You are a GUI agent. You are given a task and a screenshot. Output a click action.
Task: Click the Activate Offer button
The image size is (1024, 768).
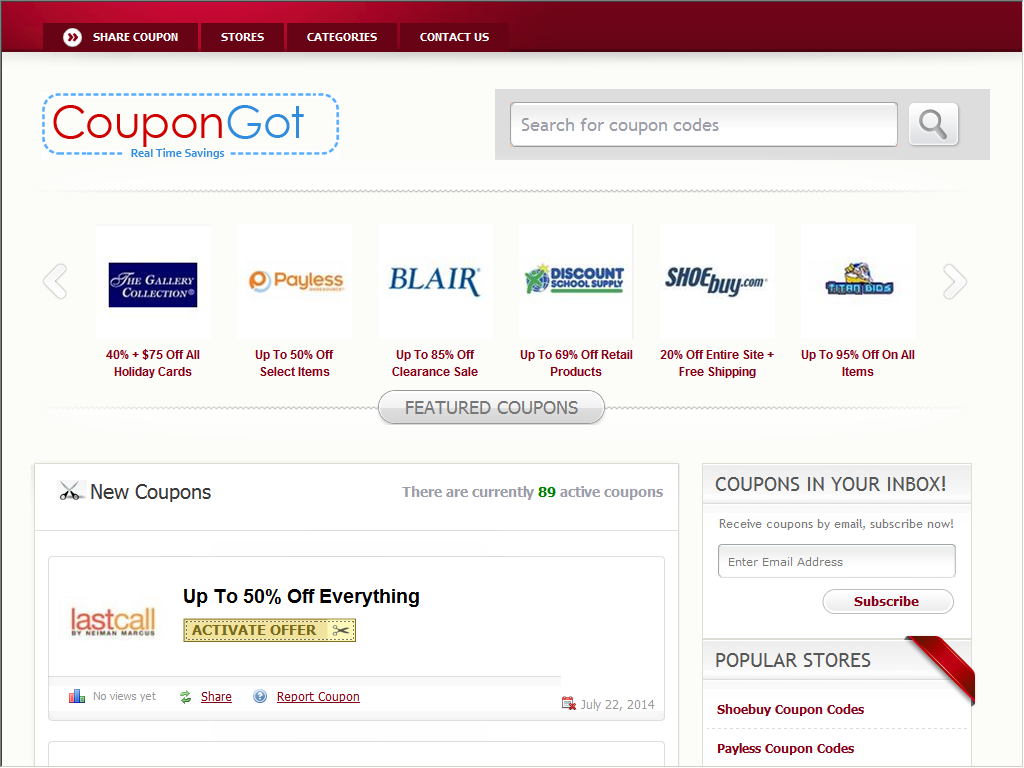pyautogui.click(x=270, y=630)
